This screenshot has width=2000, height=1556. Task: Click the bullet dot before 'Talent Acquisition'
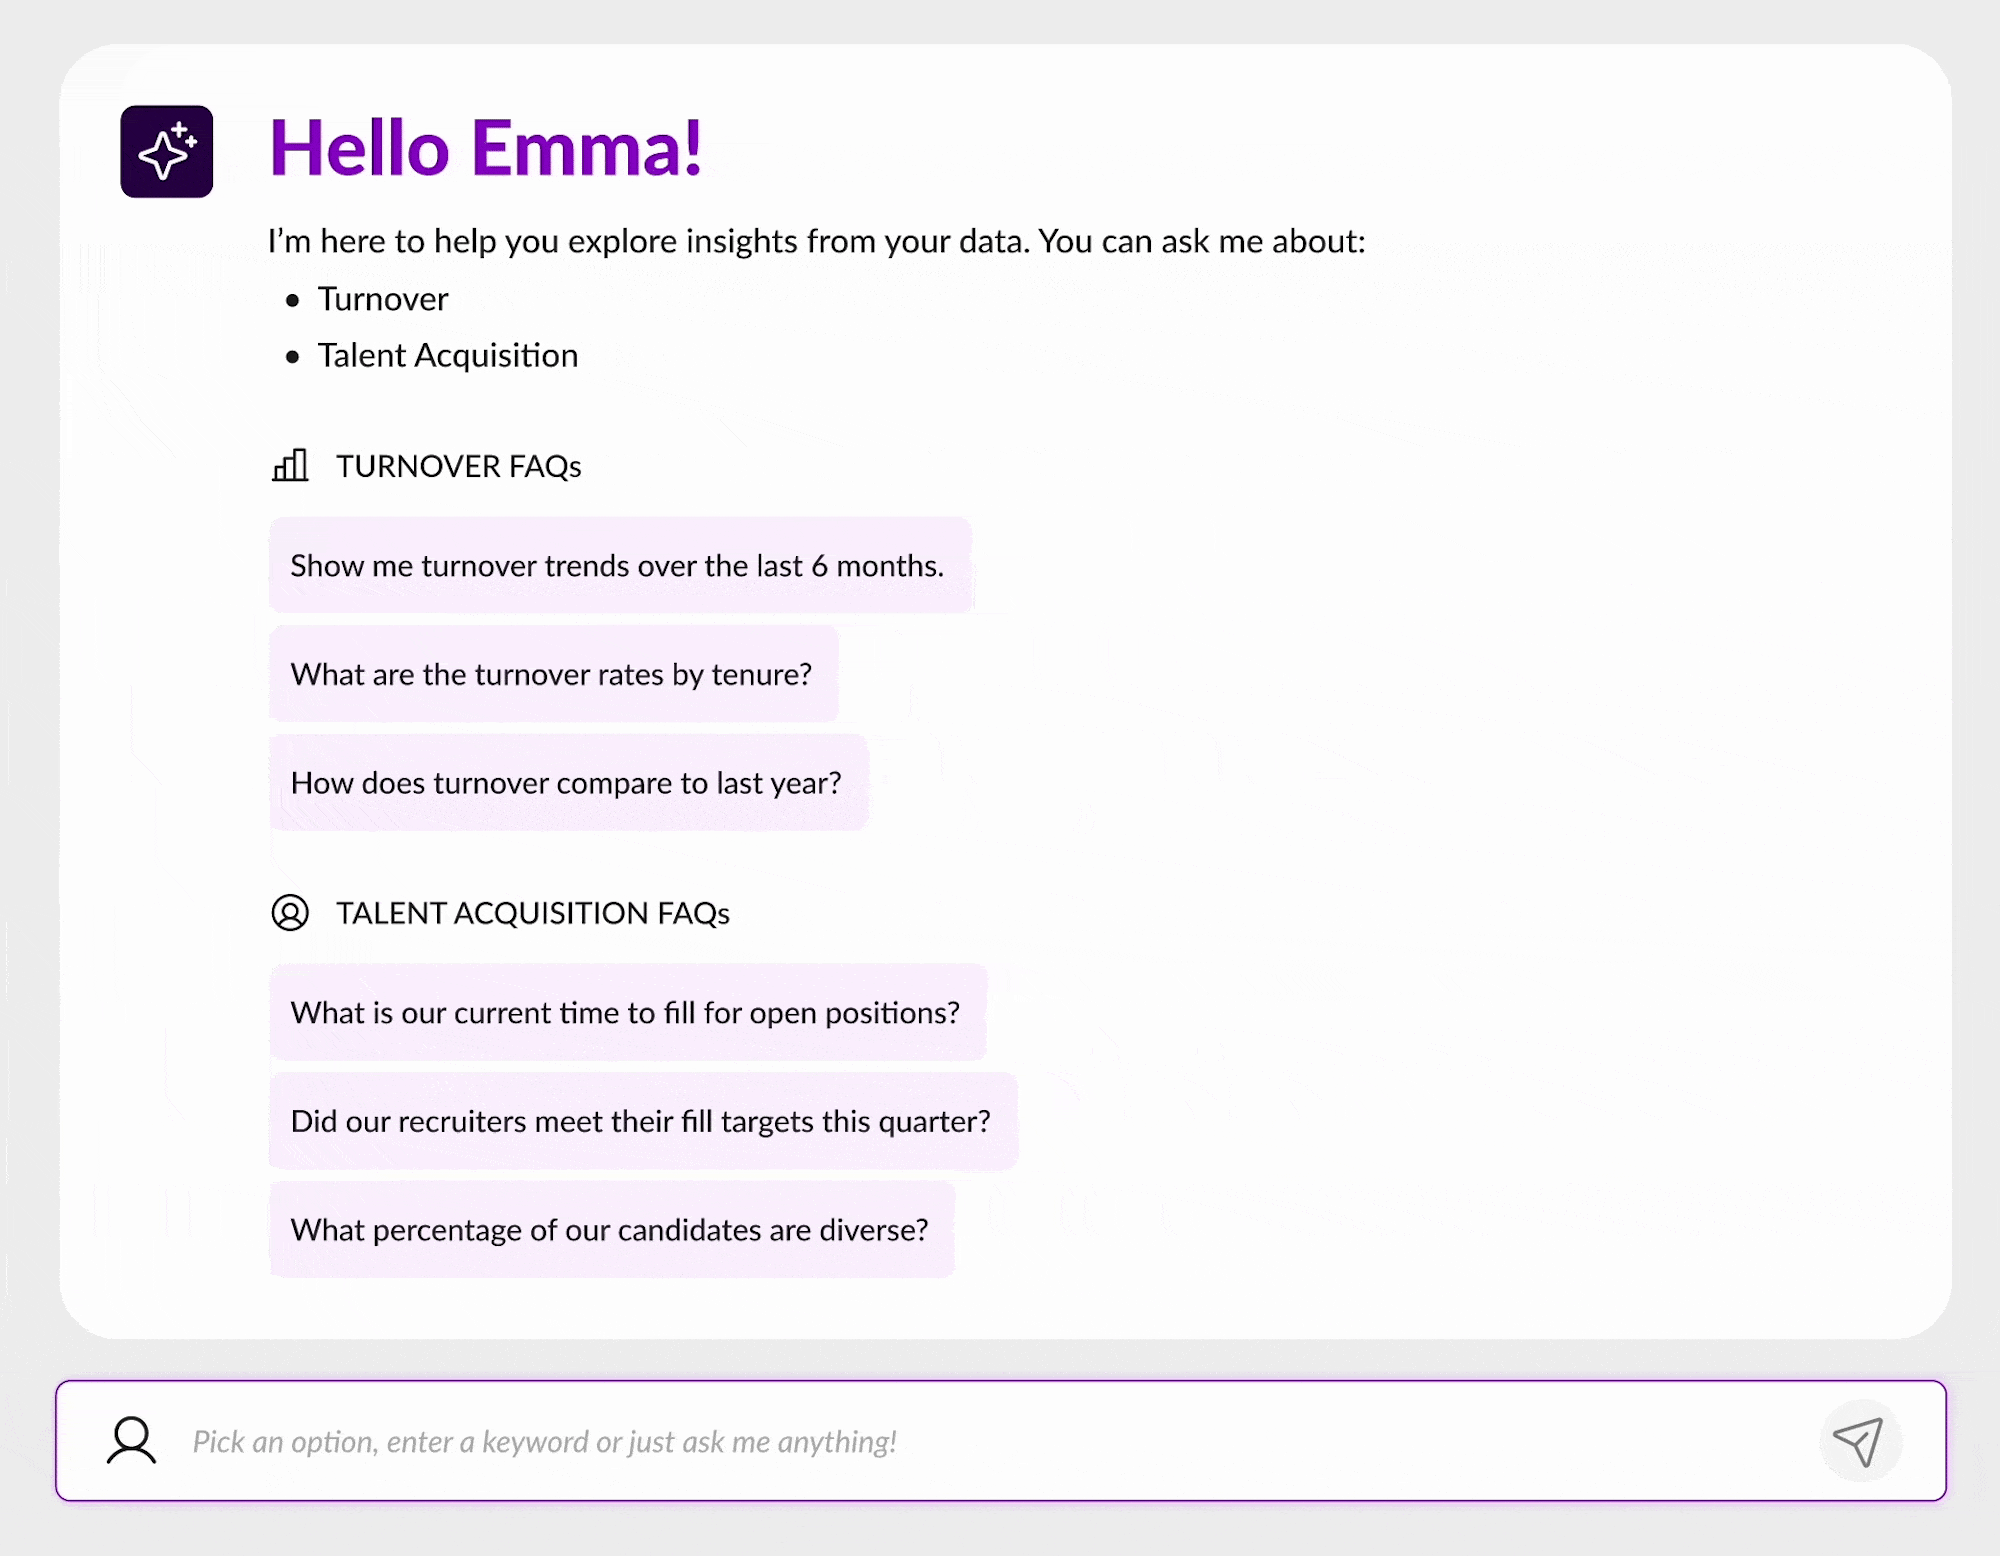pyautogui.click(x=292, y=356)
